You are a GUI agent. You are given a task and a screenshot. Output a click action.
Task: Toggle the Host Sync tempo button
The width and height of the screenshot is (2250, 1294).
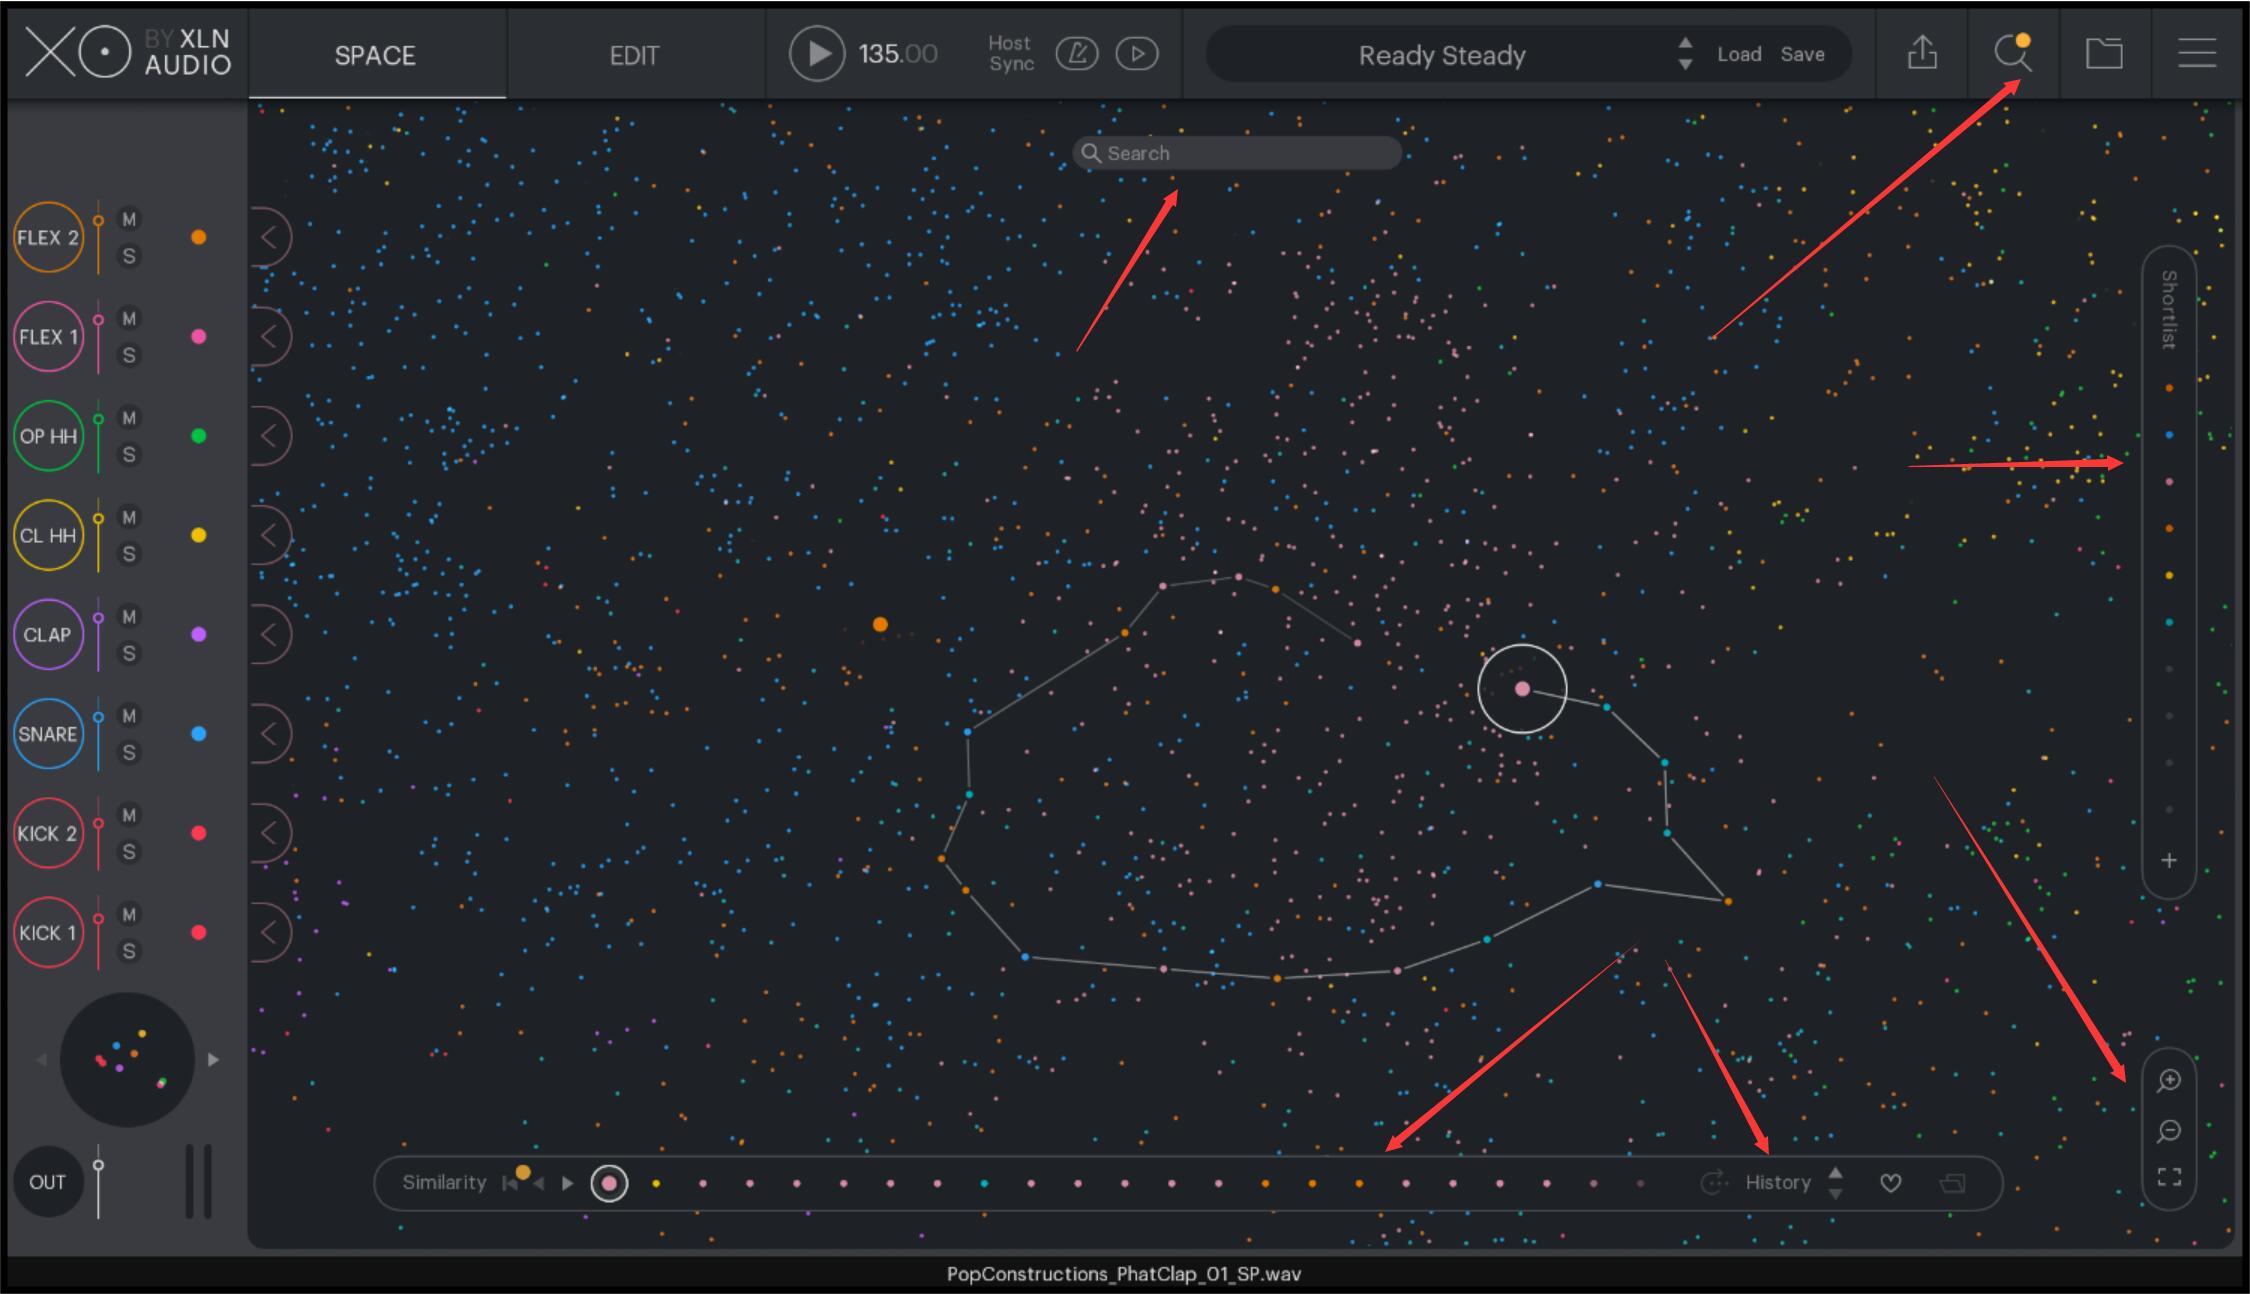pyautogui.click(x=1077, y=54)
